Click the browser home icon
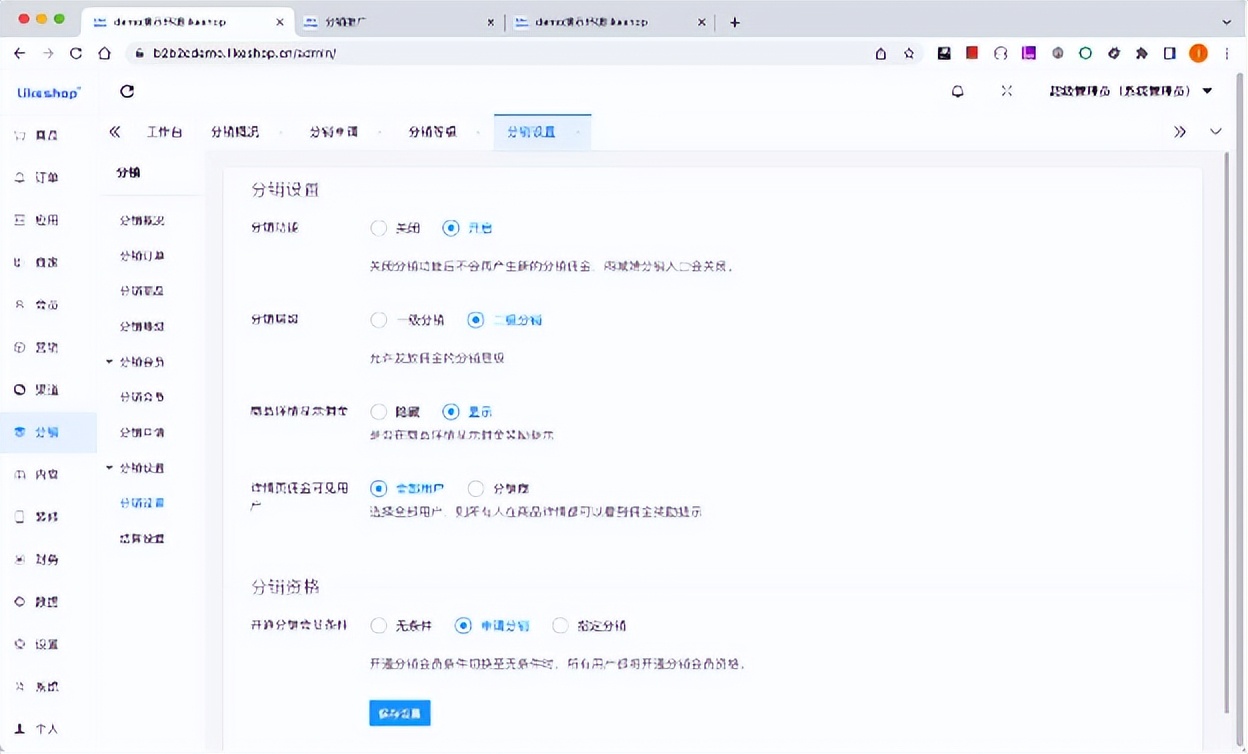The width and height of the screenshot is (1248, 754). pyautogui.click(x=104, y=53)
